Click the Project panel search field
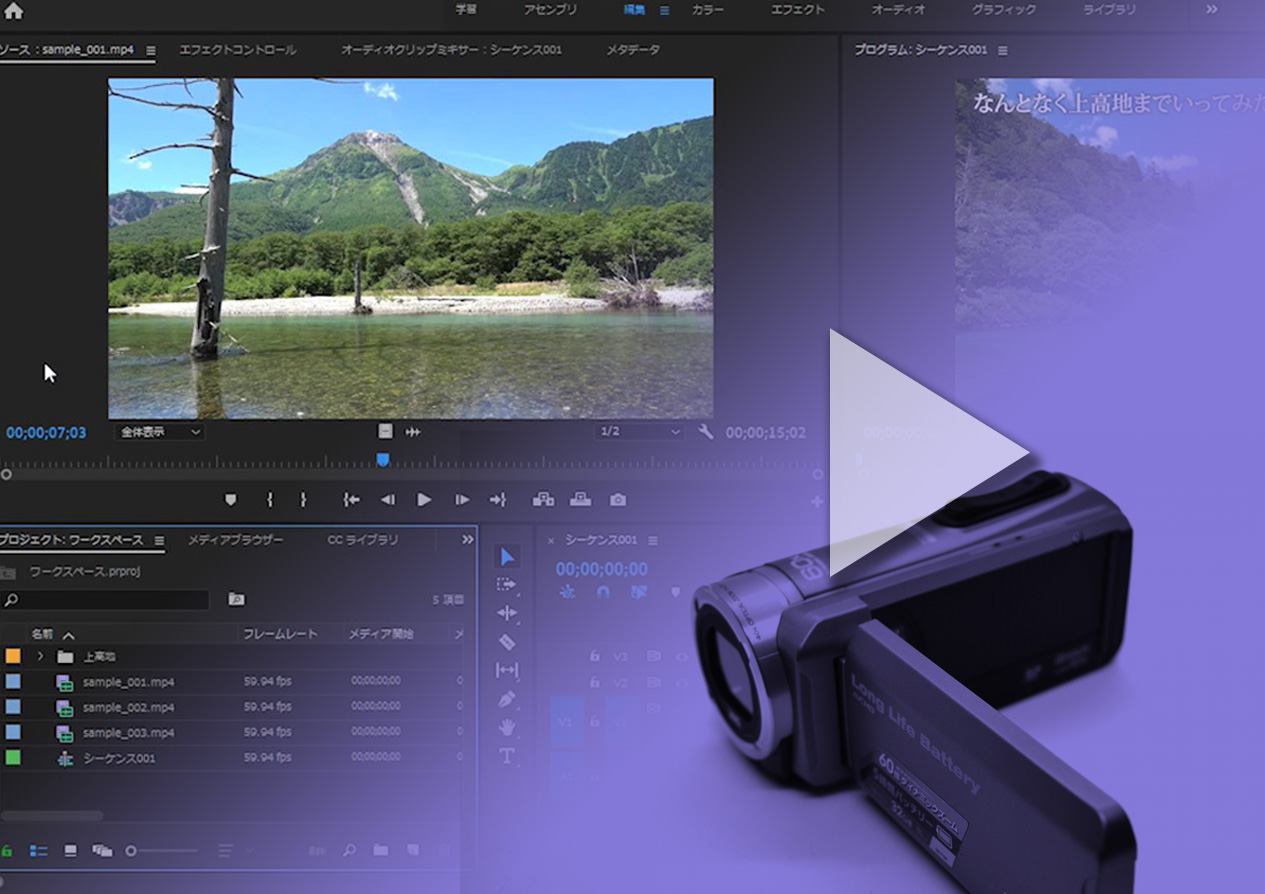1265x894 pixels. (x=108, y=600)
